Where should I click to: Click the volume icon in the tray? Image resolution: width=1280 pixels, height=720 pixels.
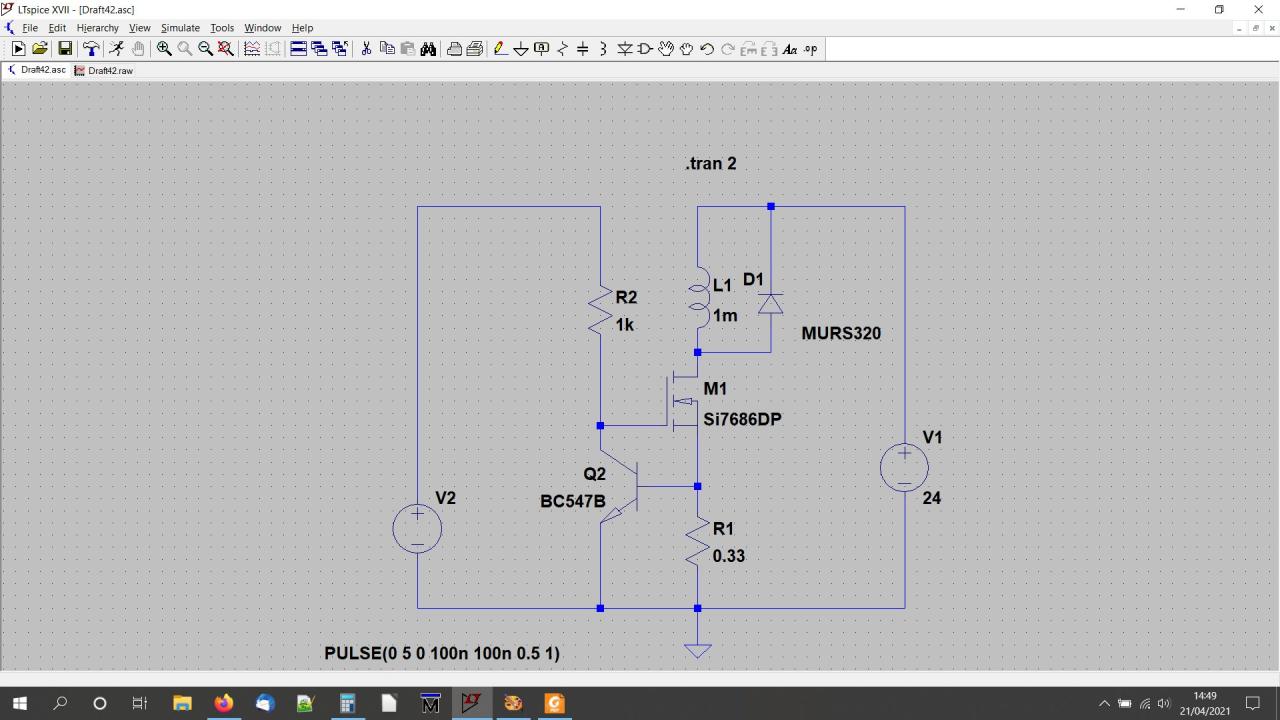coord(1164,704)
